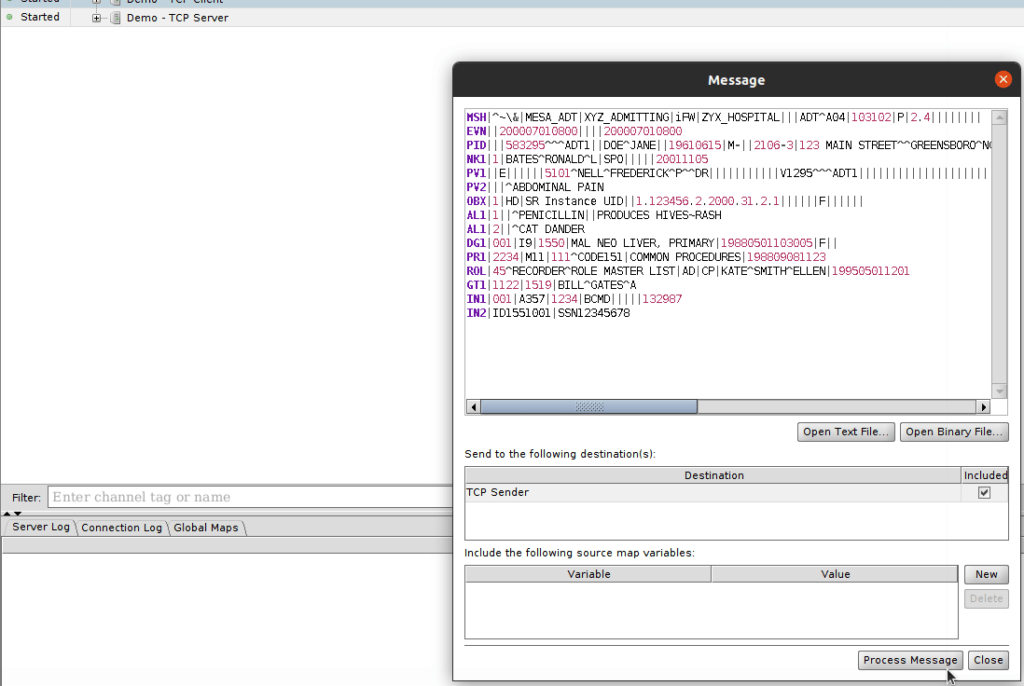The image size is (1024, 686).
Task: Switch to the Global Maps tab
Action: point(206,527)
